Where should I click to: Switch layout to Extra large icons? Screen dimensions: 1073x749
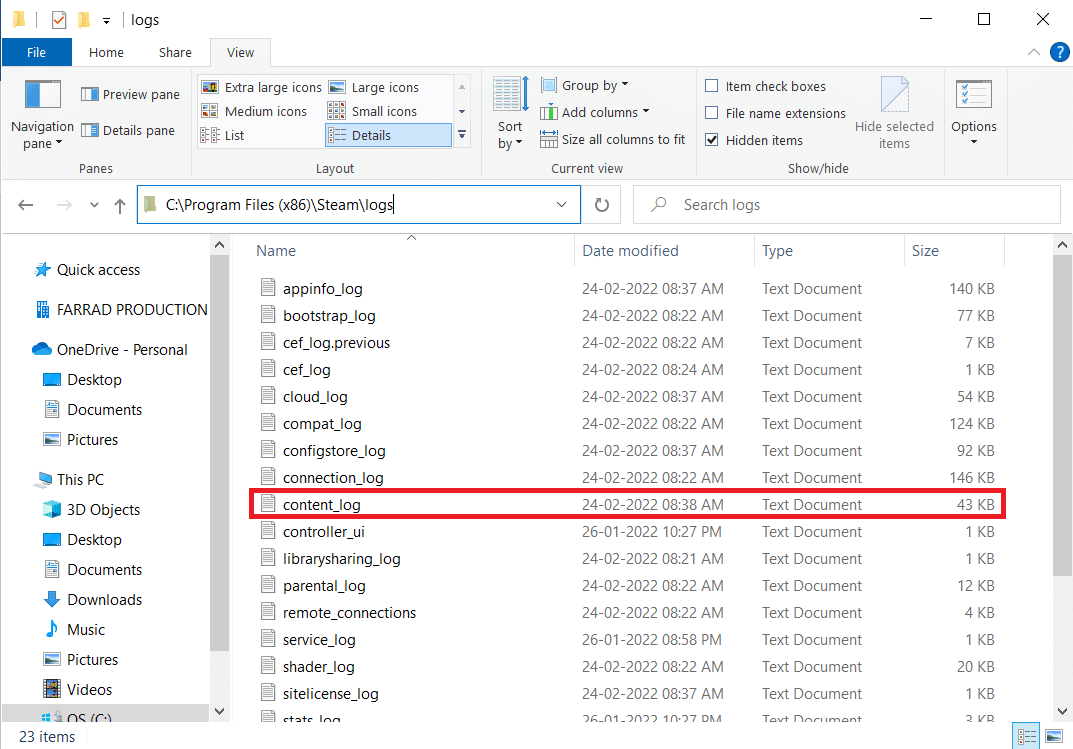[x=261, y=88]
